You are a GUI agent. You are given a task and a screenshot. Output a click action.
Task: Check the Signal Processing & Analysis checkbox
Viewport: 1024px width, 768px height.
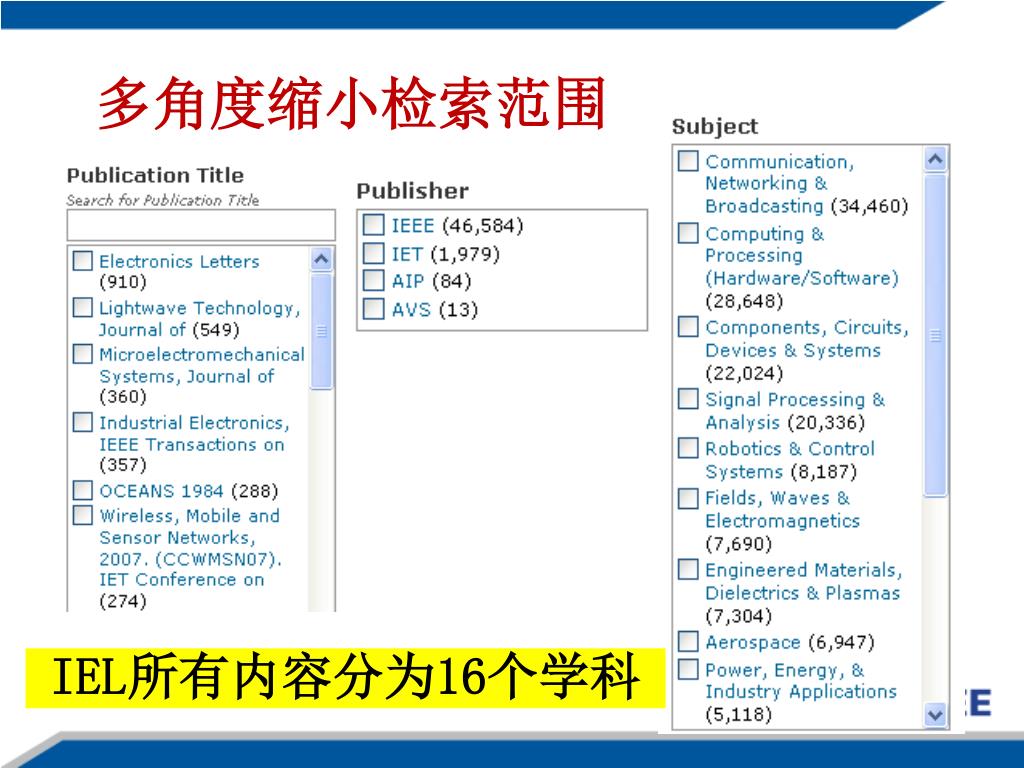click(x=688, y=398)
